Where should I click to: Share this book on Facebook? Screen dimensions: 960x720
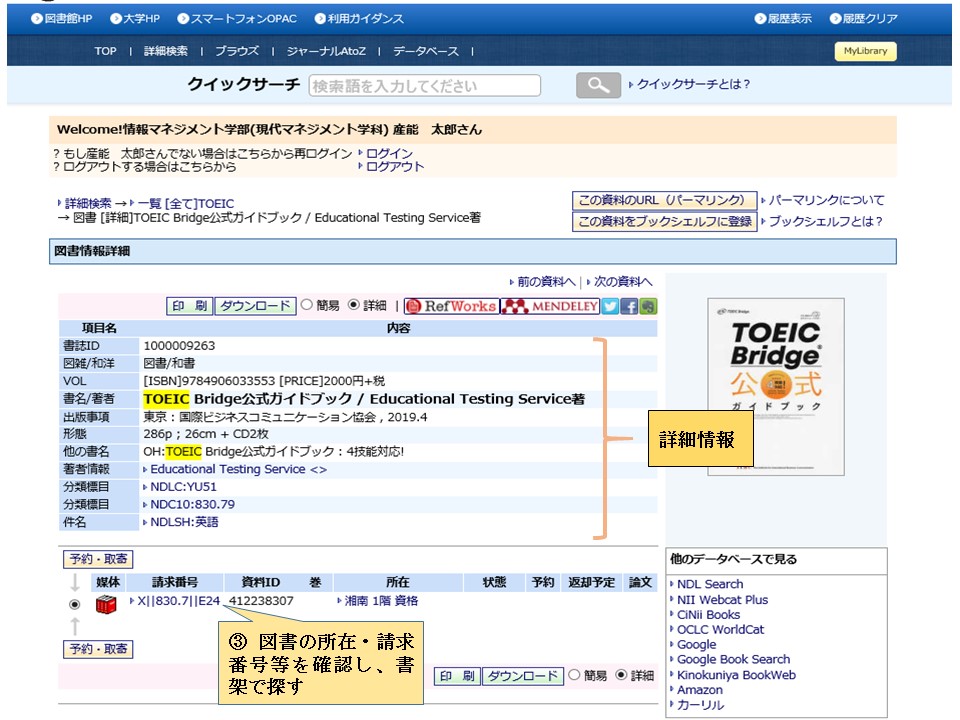tap(629, 306)
